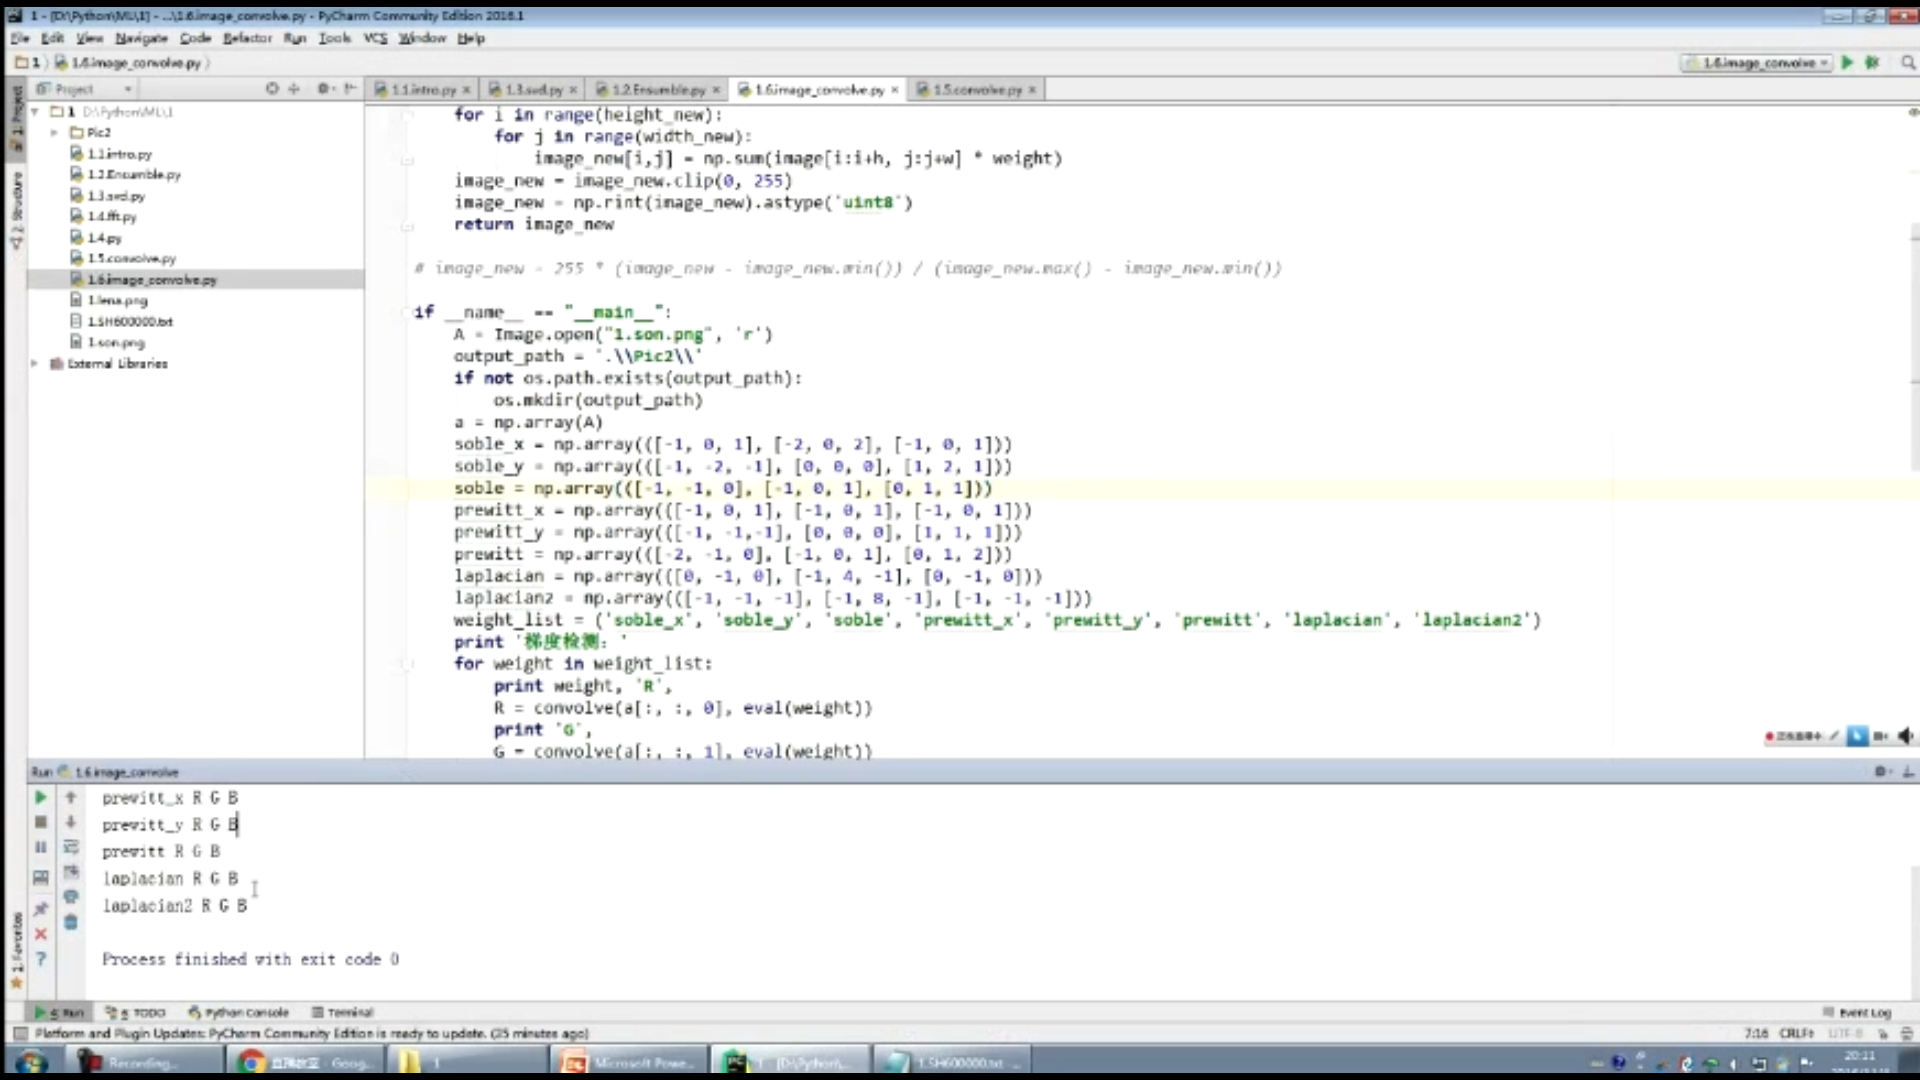Open the Refactor menu
The image size is (1920, 1080).
pos(247,38)
